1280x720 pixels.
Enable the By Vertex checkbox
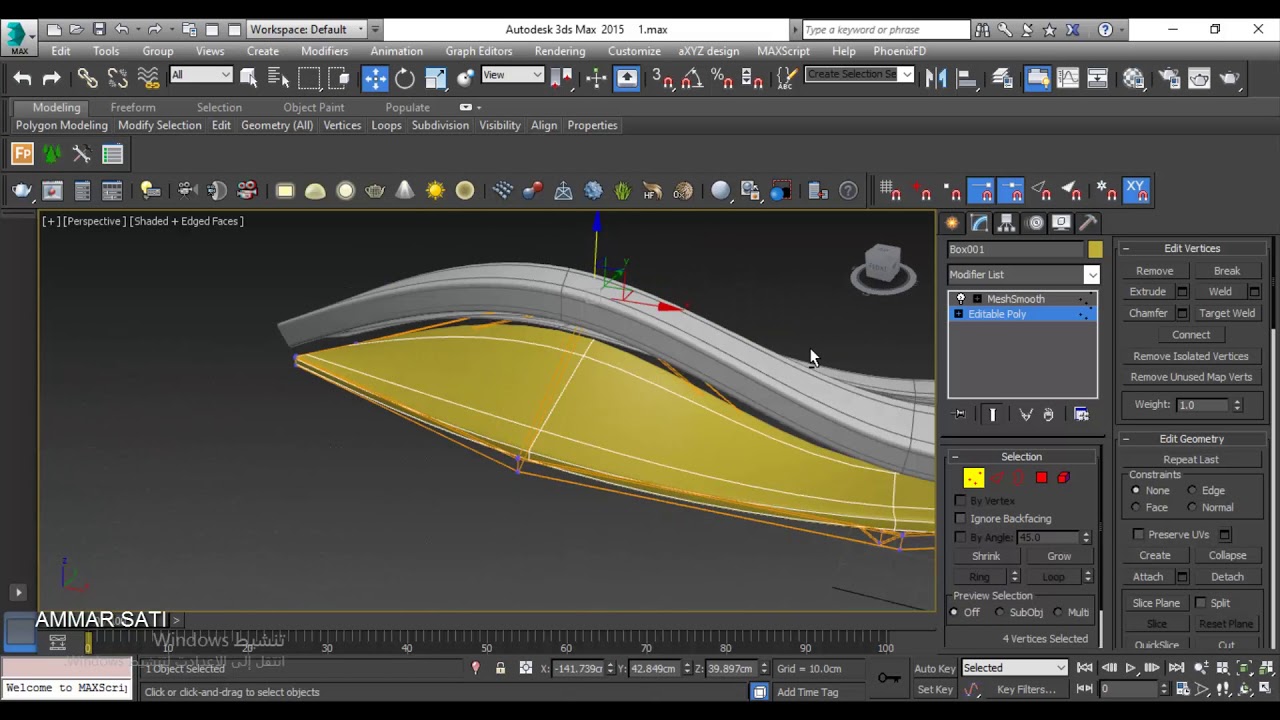point(960,501)
